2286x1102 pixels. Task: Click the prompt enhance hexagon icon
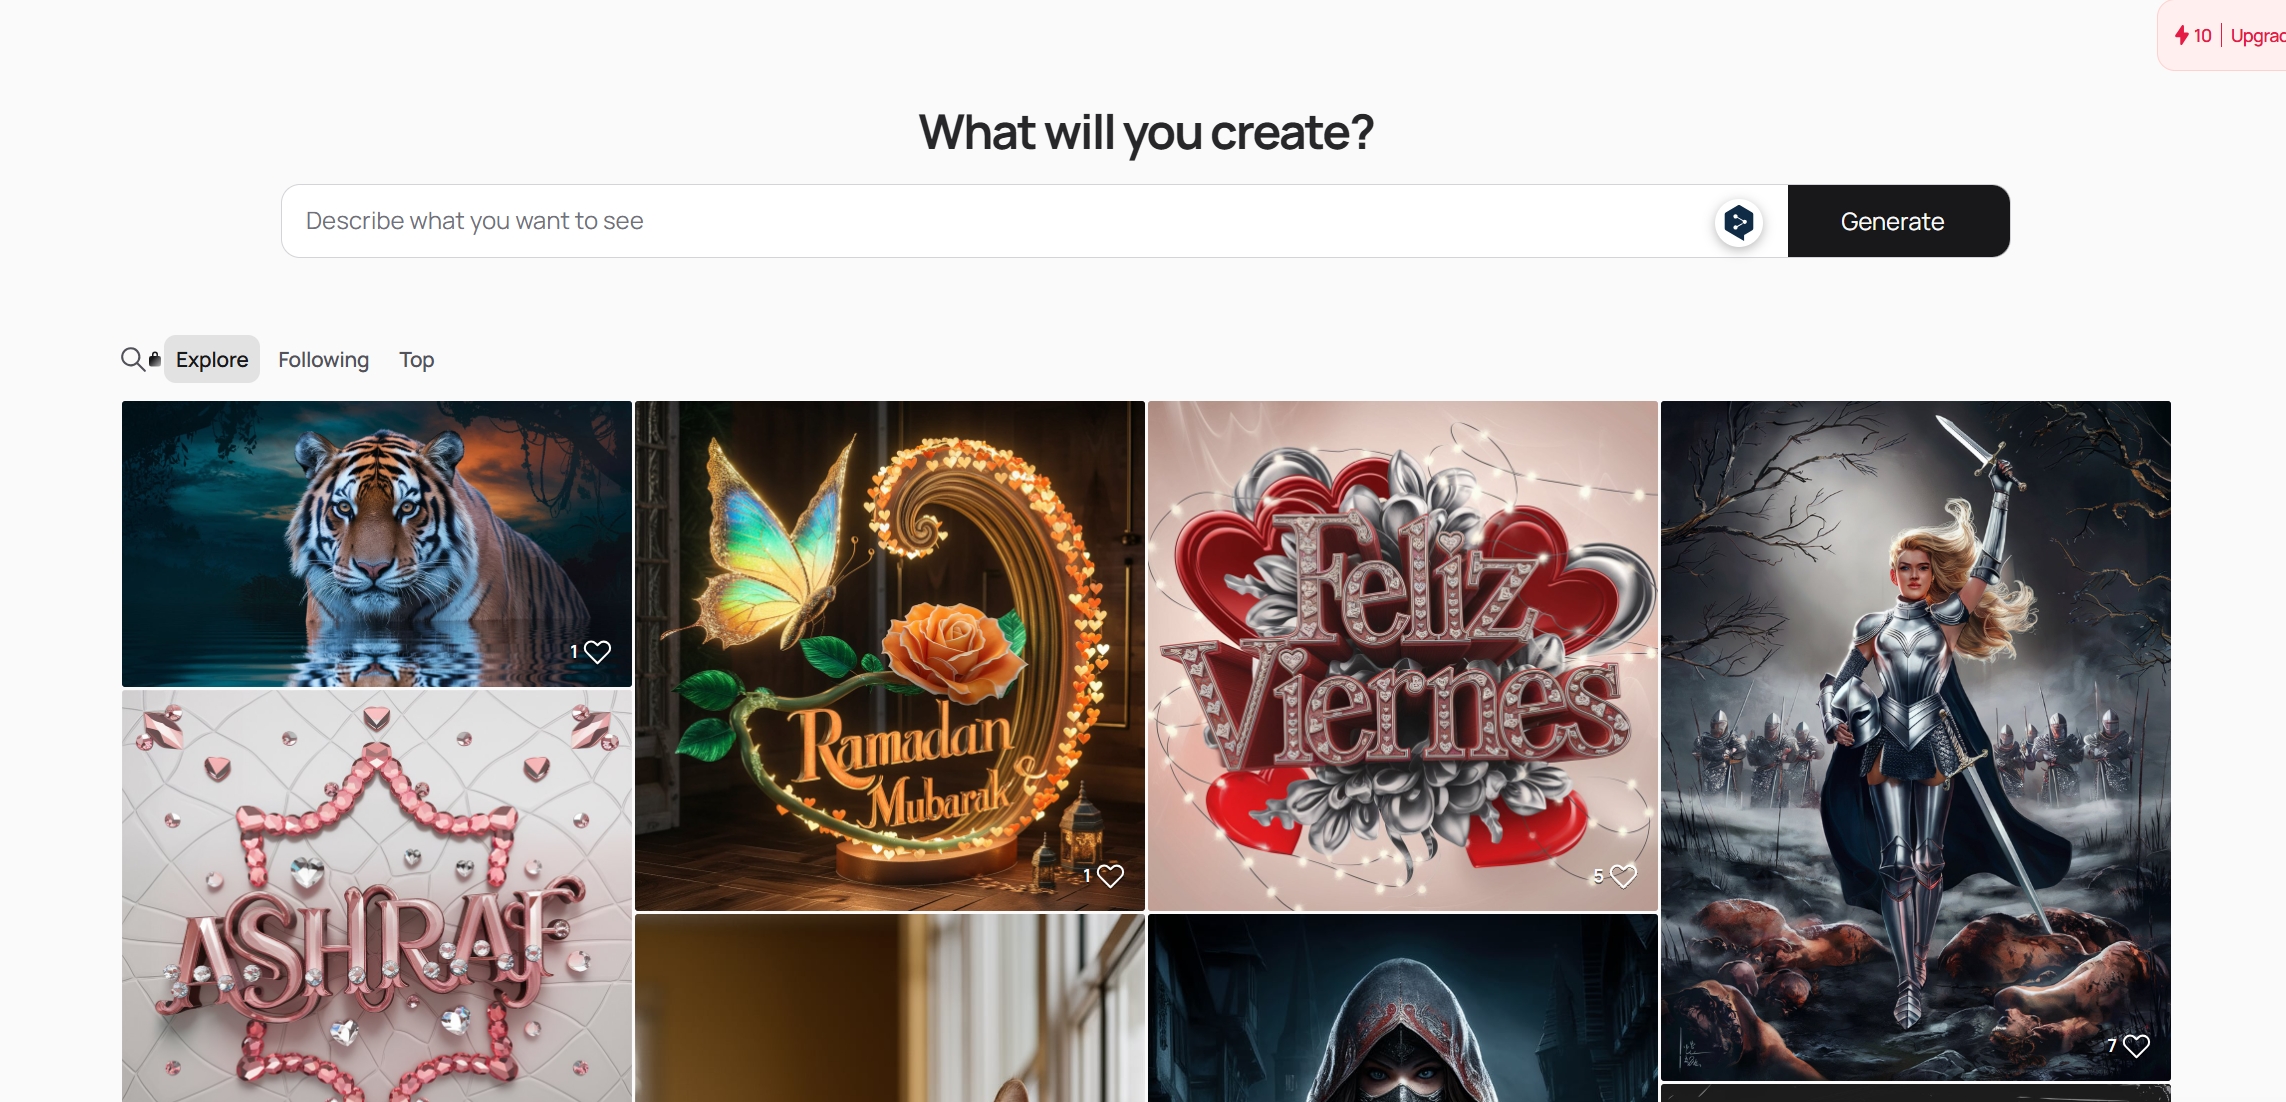pyautogui.click(x=1739, y=222)
